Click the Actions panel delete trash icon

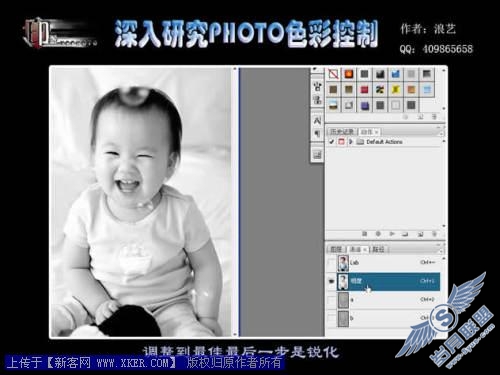[434, 234]
